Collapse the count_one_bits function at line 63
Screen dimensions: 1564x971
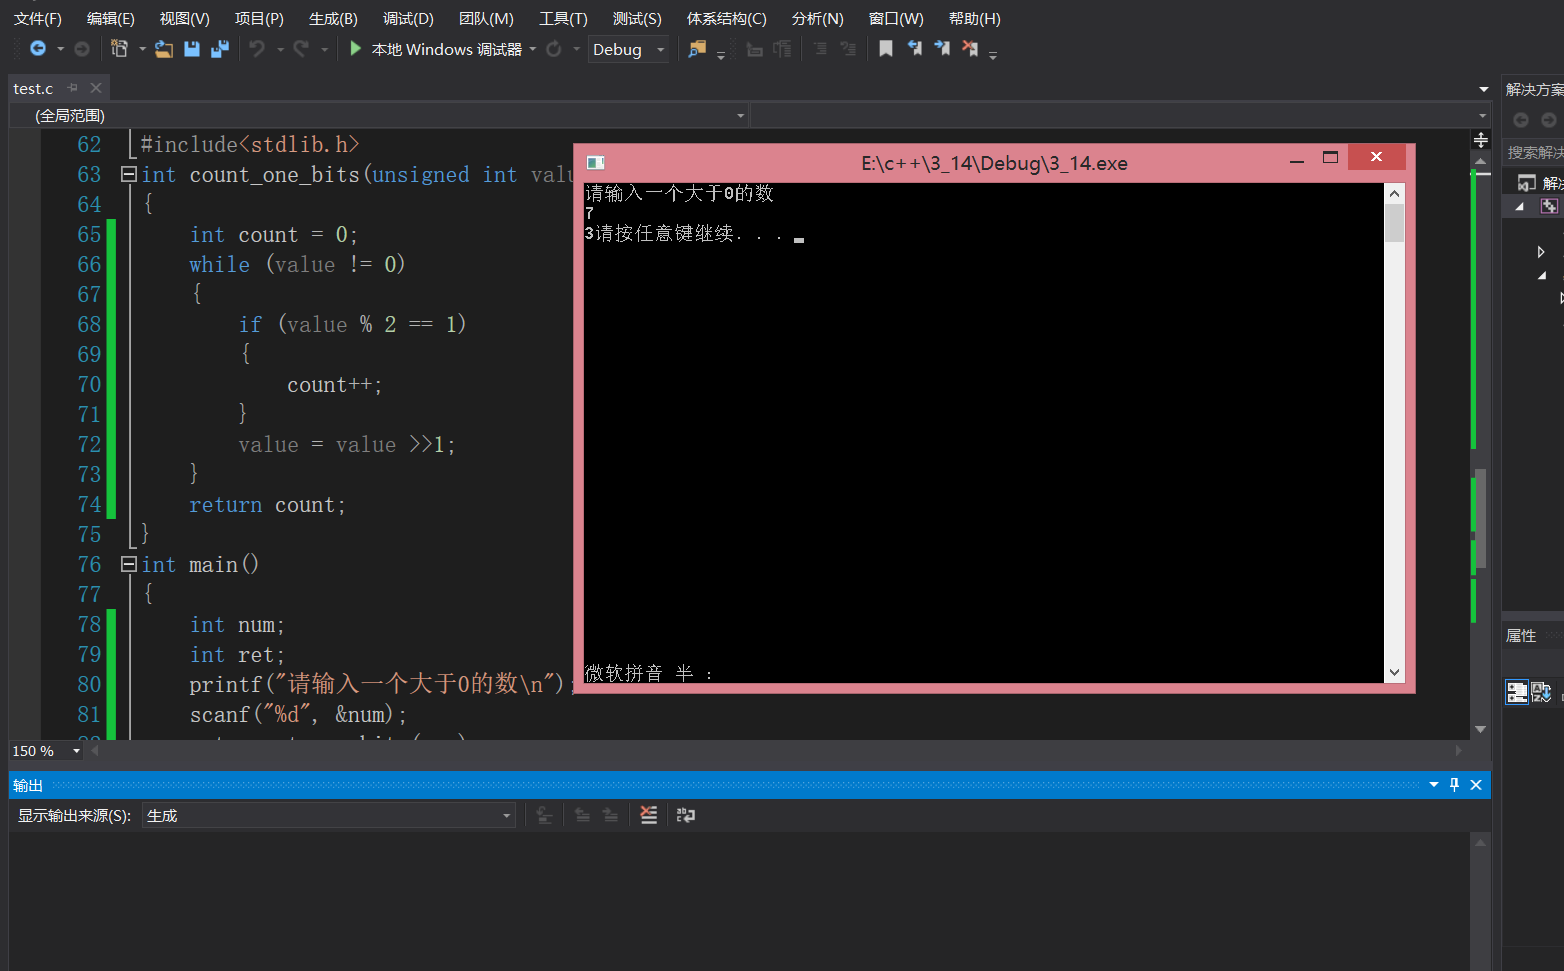[128, 174]
